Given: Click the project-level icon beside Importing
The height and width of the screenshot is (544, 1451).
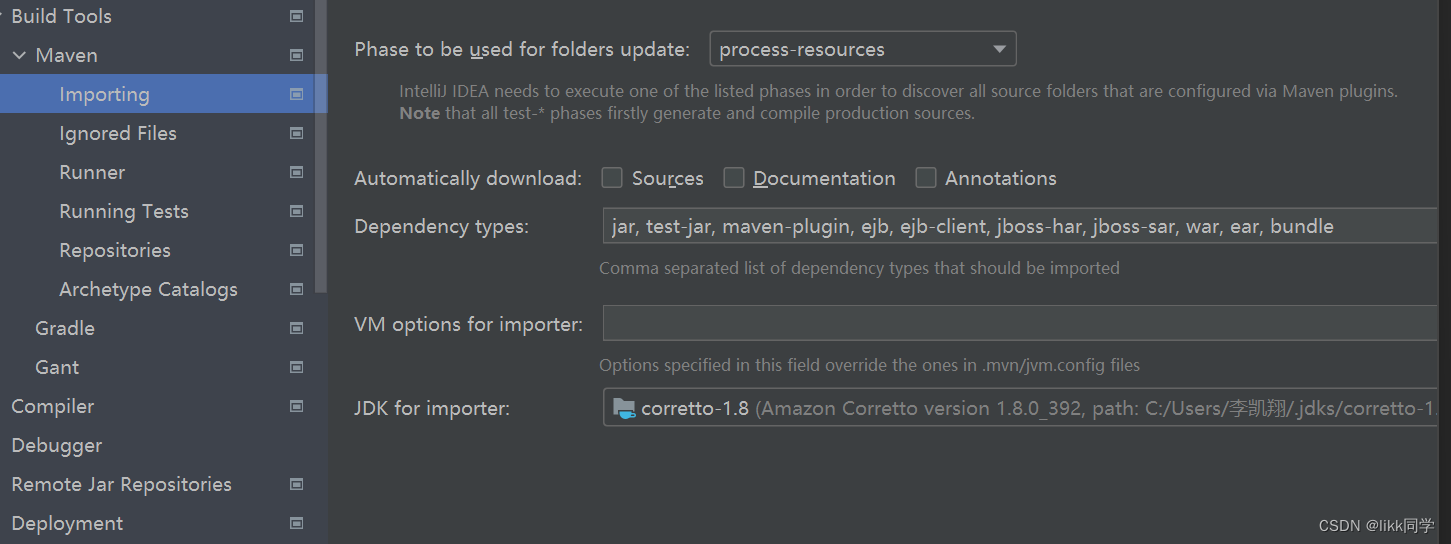Looking at the screenshot, I should coord(296,94).
